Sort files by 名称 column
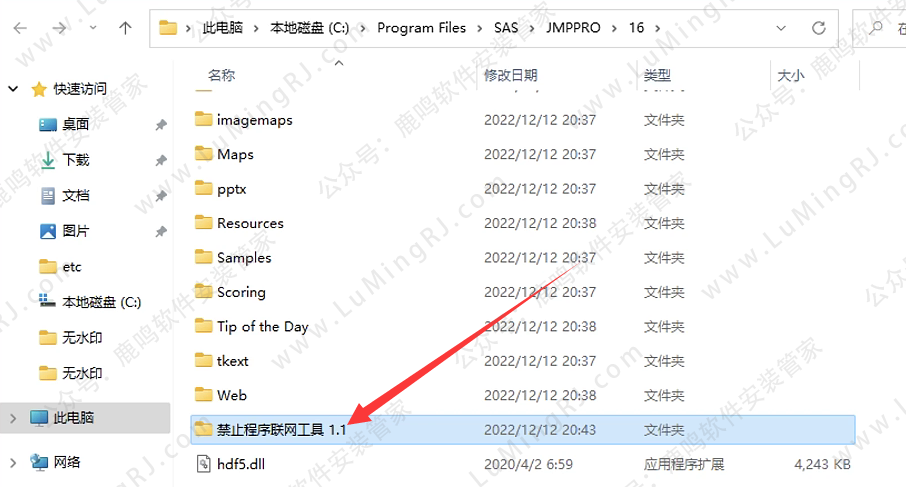This screenshot has height=487, width=906. (x=221, y=75)
